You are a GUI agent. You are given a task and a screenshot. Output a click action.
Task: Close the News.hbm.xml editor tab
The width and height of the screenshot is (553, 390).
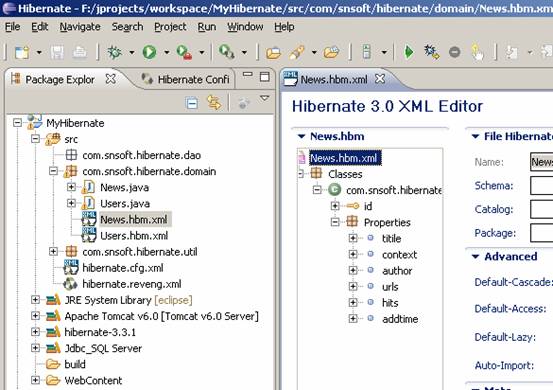(x=380, y=79)
